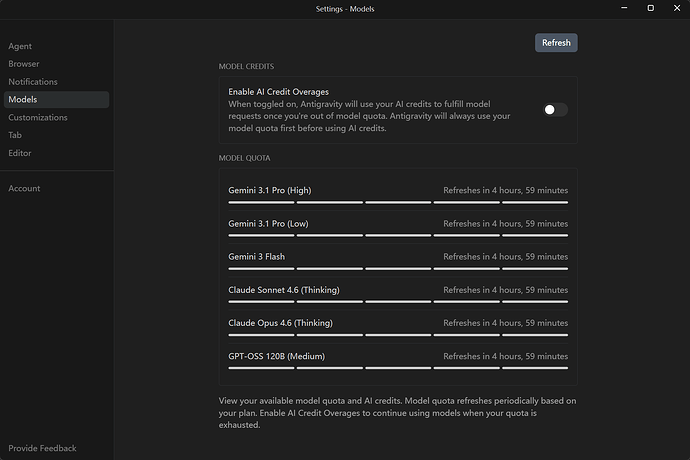The width and height of the screenshot is (690, 460).
Task: Click the Gemini 3.1 Pro (High) model name
Action: tap(270, 190)
